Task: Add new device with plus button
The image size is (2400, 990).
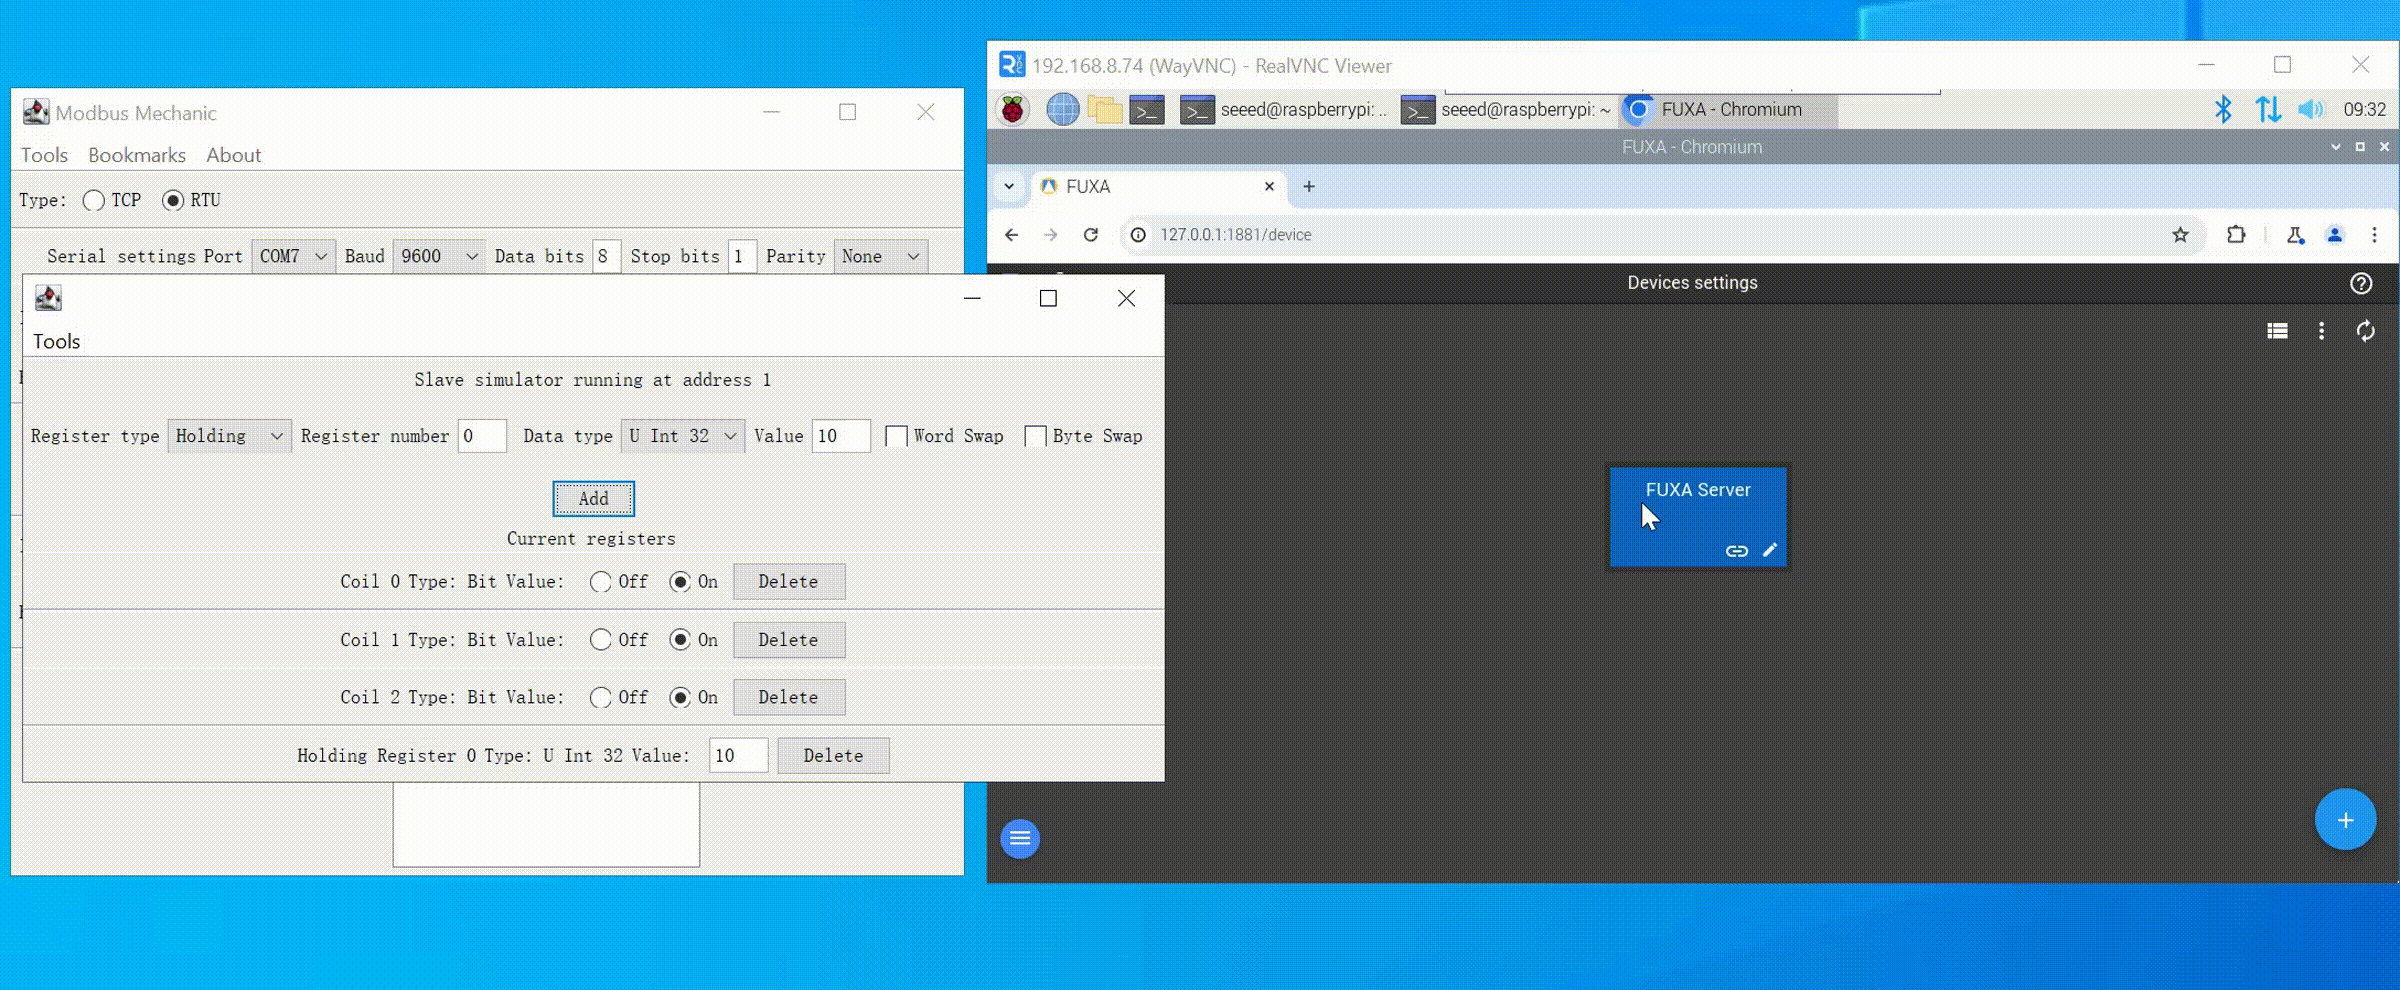Action: click(2345, 820)
